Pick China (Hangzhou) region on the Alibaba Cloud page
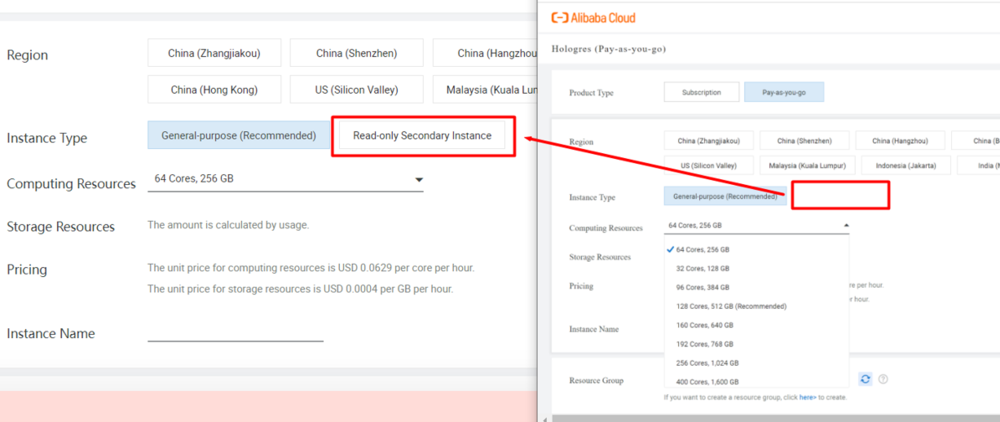Screen dimensions: 1000x422 pyautogui.click(x=900, y=140)
